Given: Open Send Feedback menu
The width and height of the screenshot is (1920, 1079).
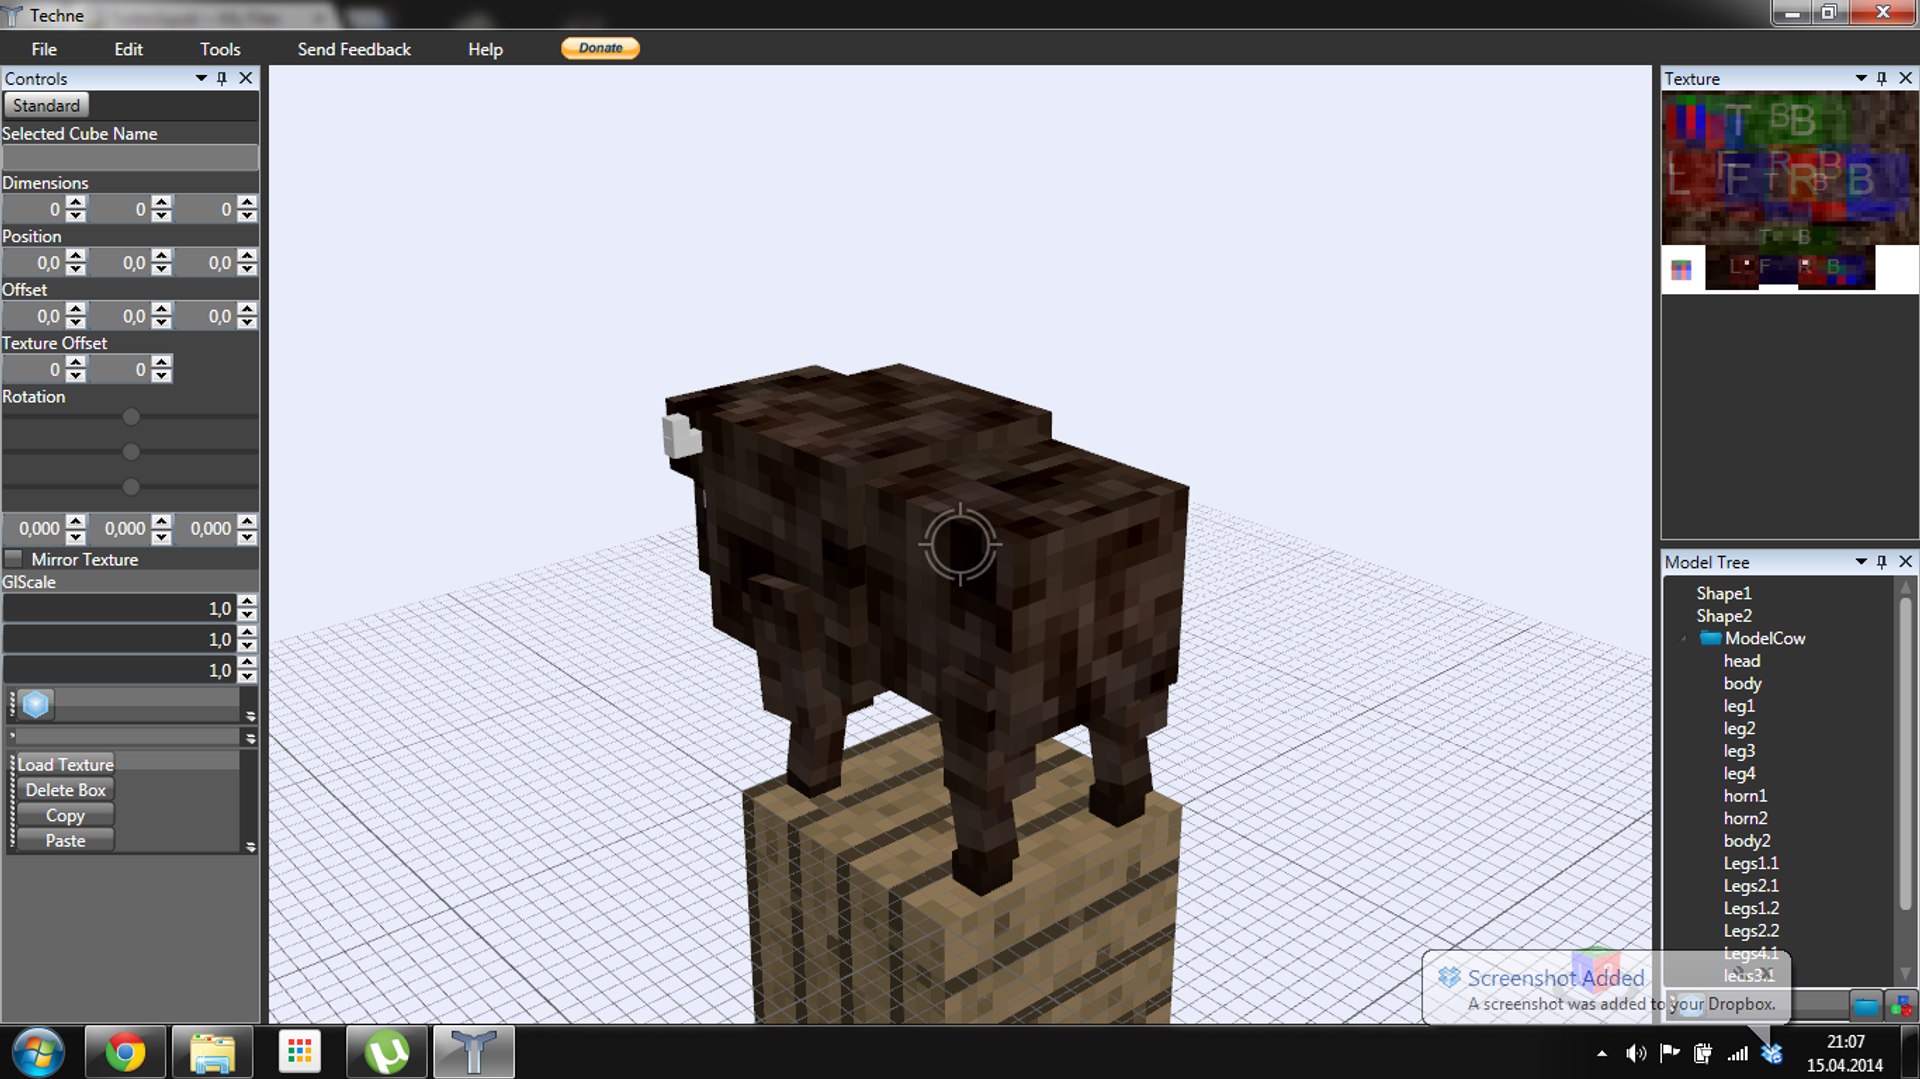Looking at the screenshot, I should coord(354,49).
